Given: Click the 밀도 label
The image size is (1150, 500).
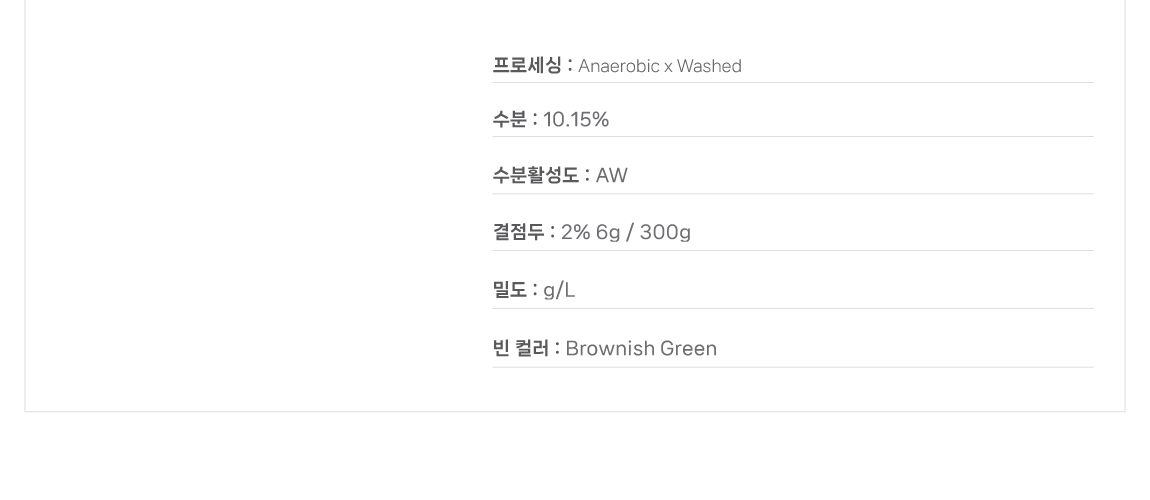Looking at the screenshot, I should 509,290.
